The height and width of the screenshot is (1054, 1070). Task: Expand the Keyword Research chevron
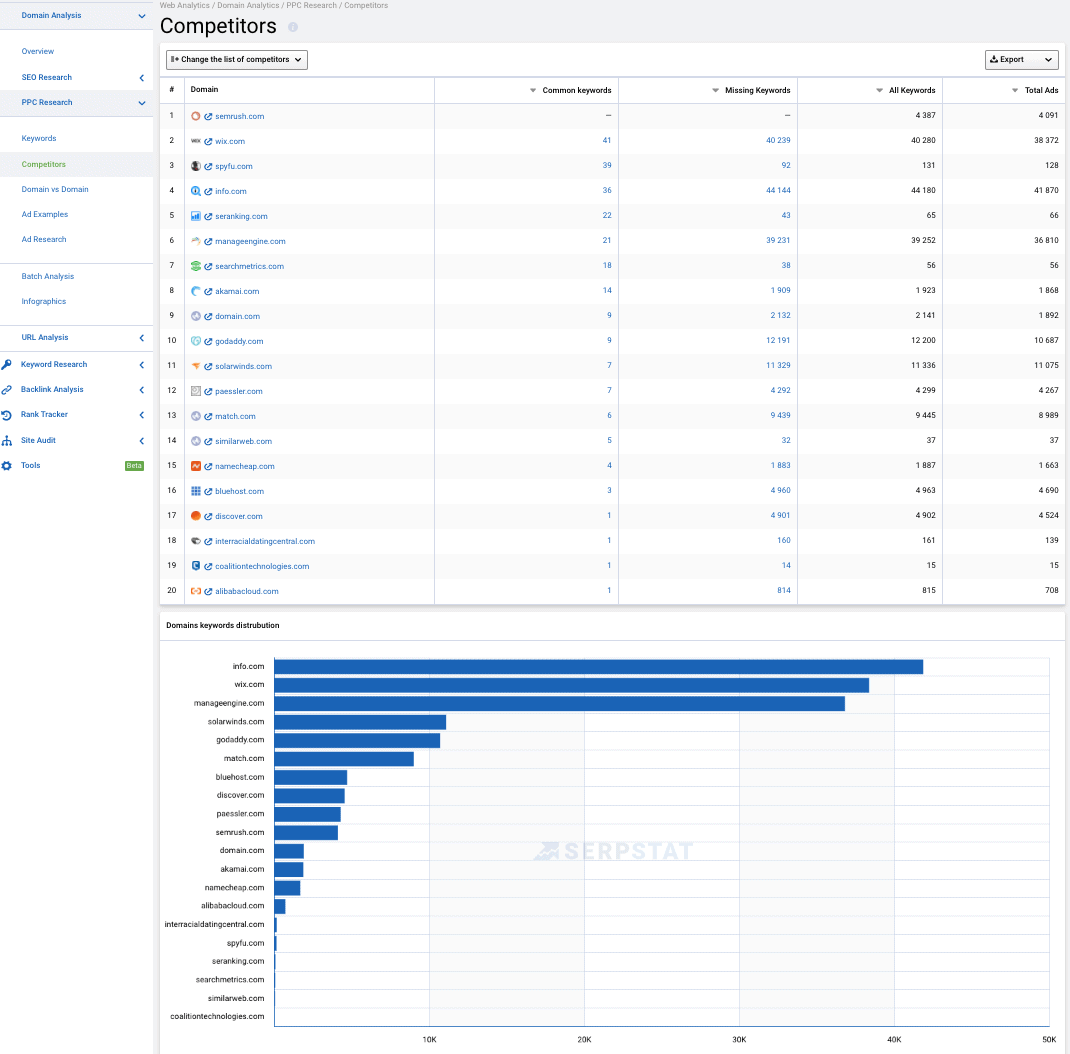pyautogui.click(x=142, y=365)
